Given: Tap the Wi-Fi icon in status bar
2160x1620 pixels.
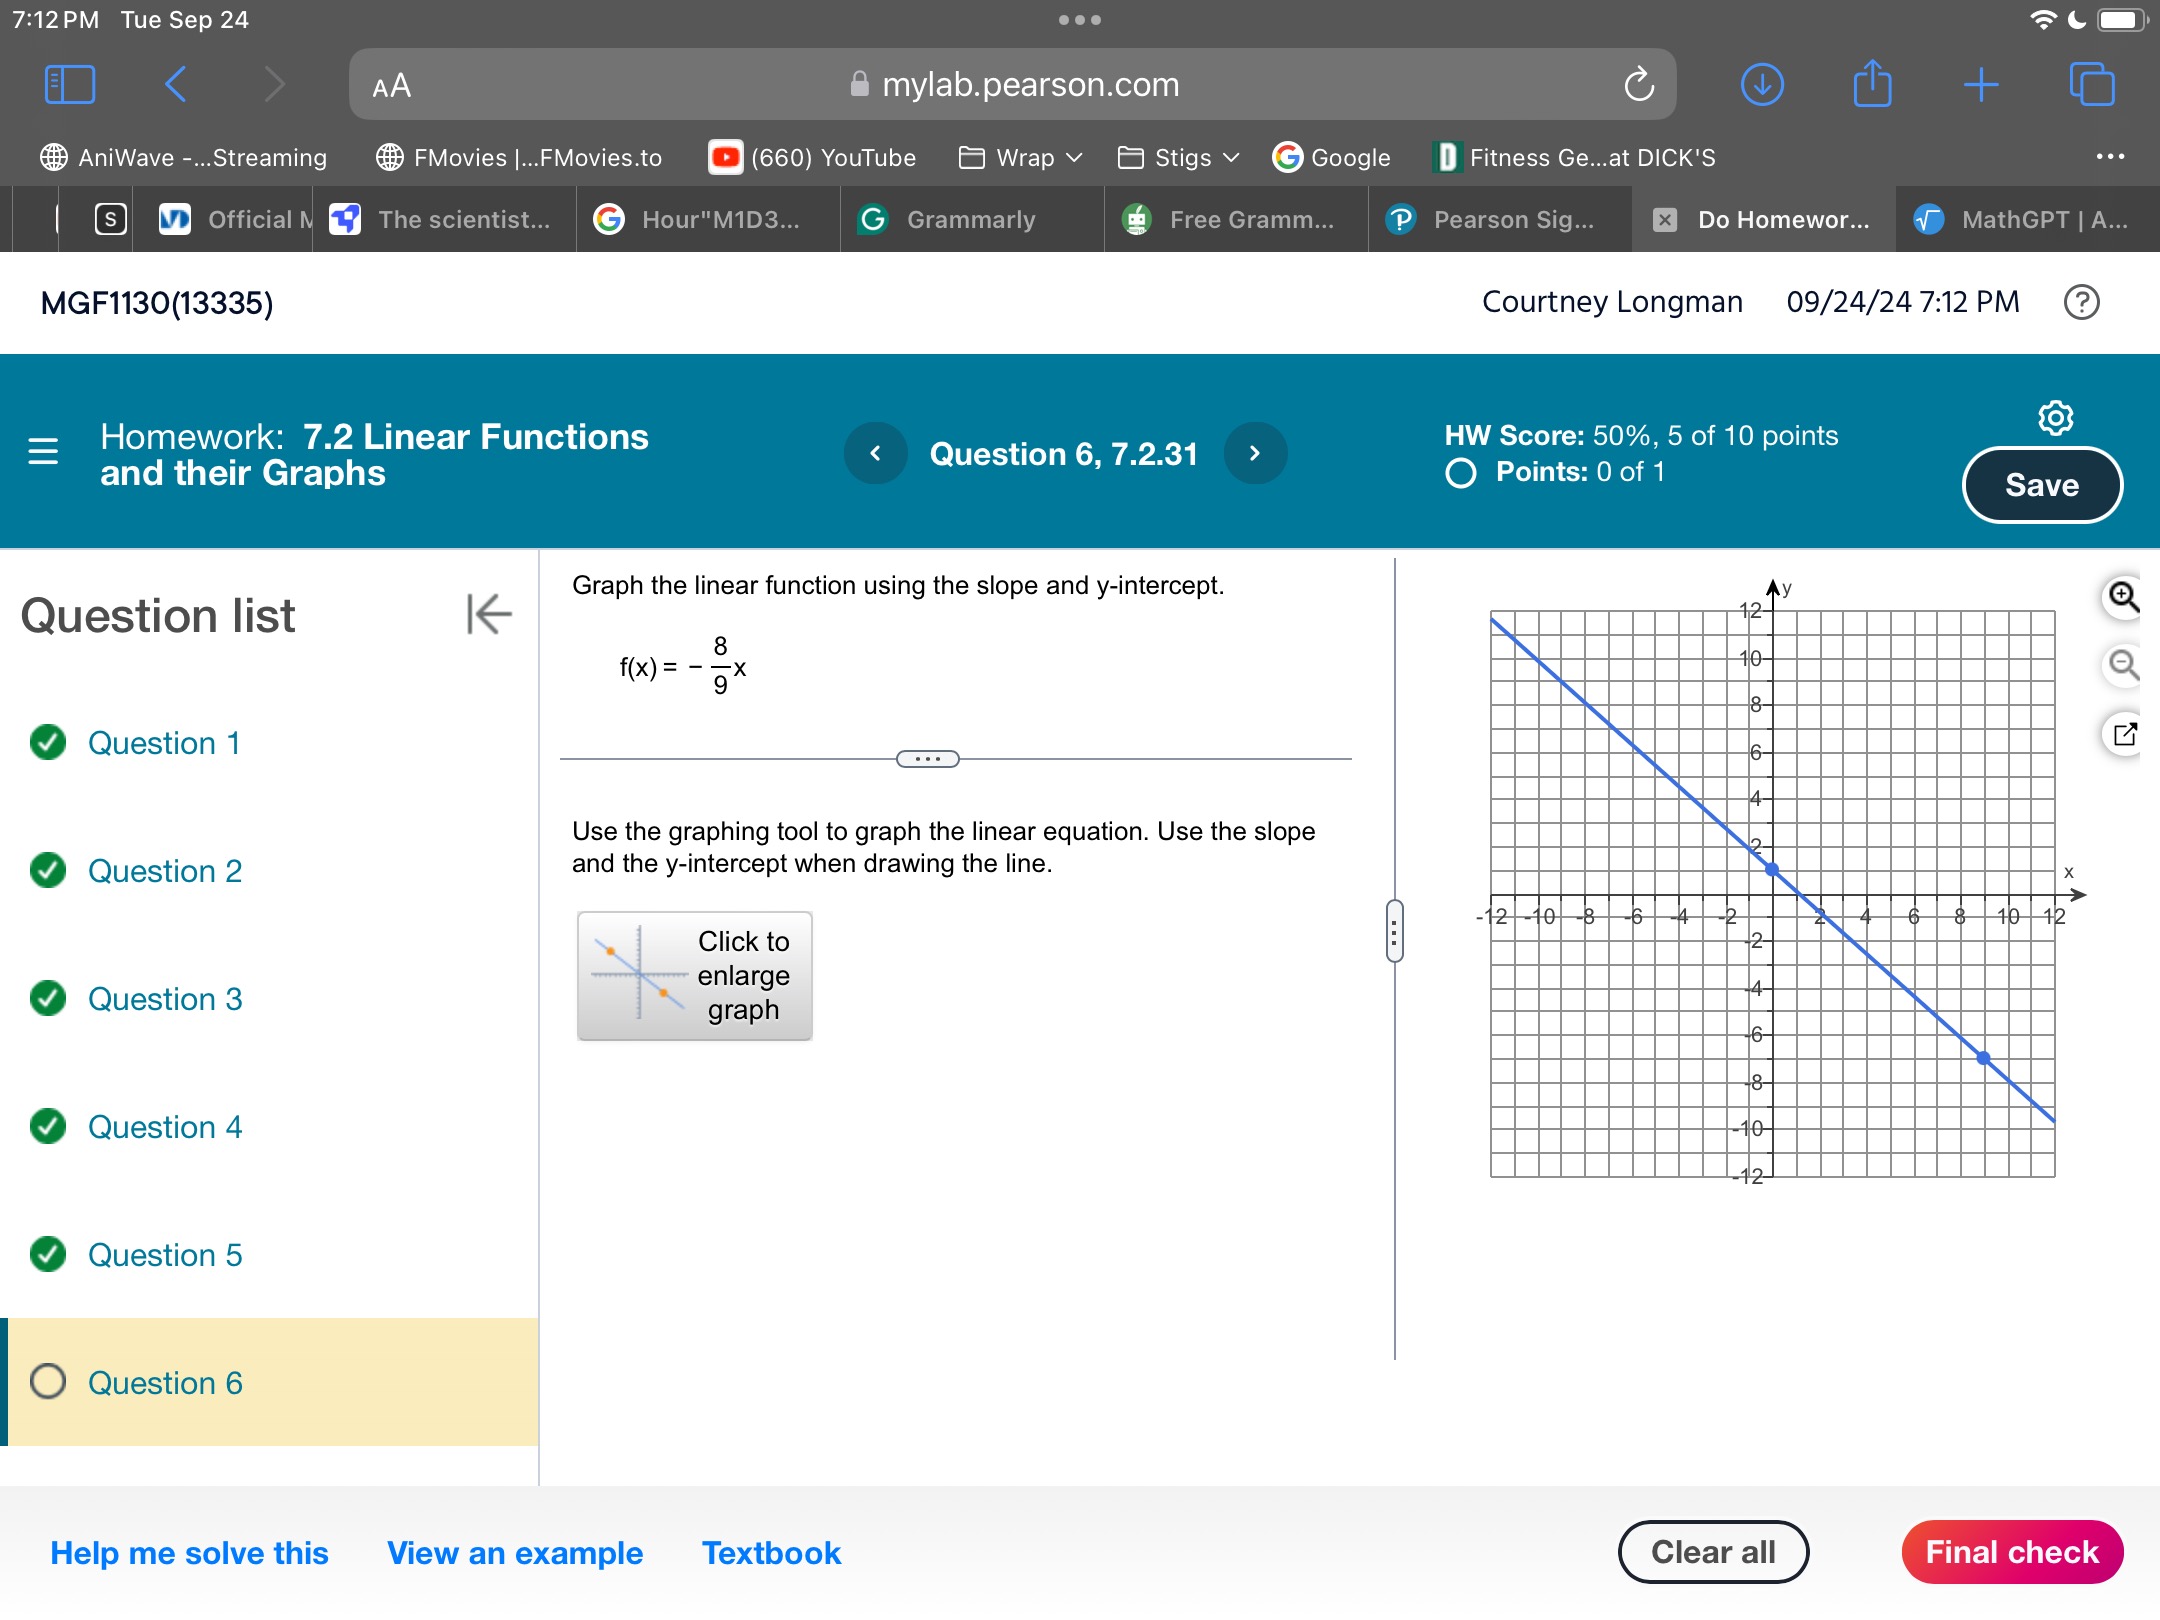Looking at the screenshot, I should point(2042,20).
